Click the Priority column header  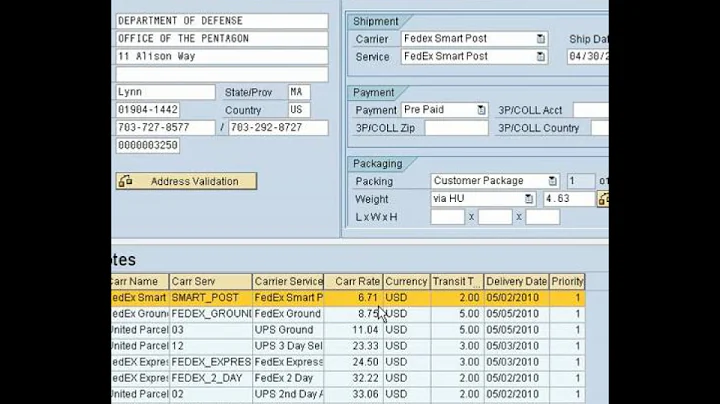(567, 281)
